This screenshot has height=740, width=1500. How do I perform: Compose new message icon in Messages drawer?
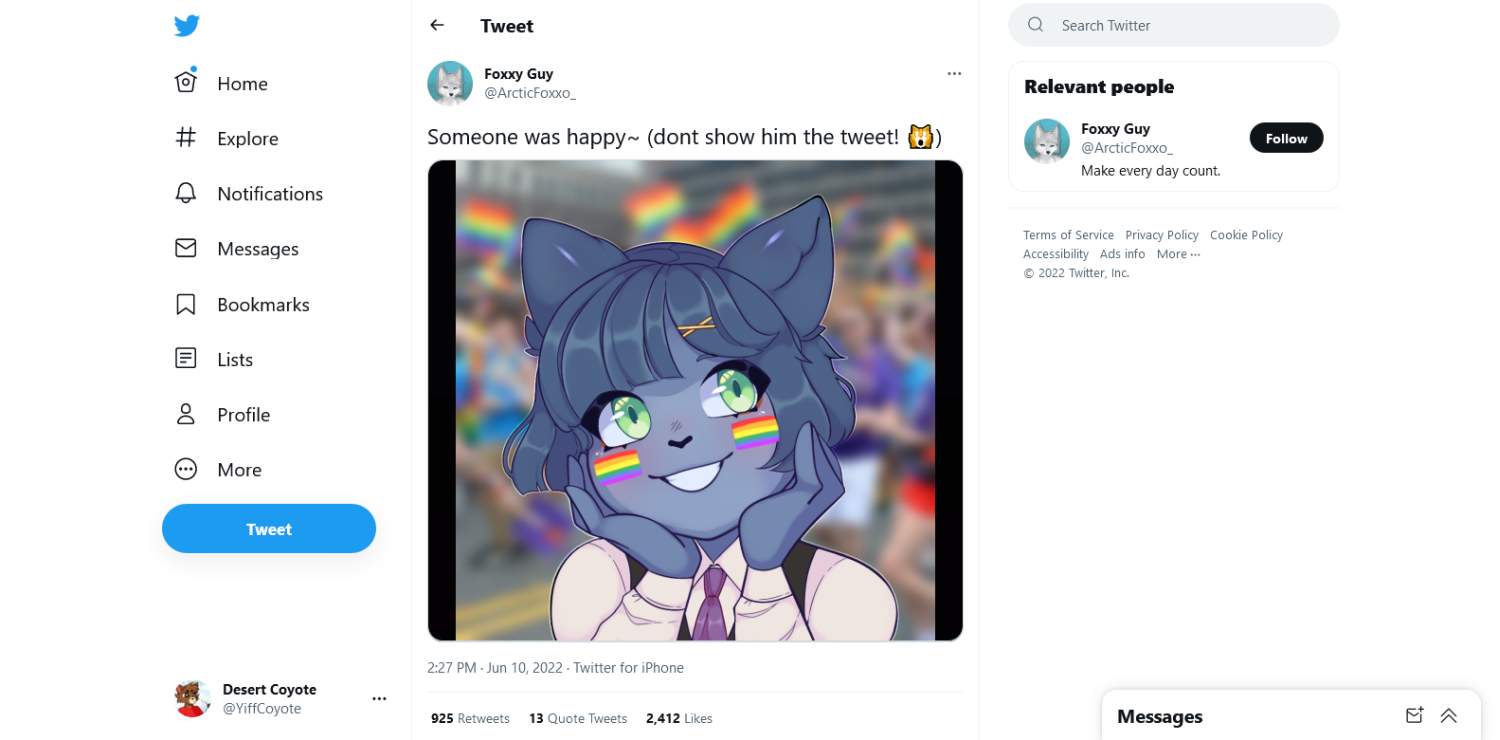(x=1414, y=715)
